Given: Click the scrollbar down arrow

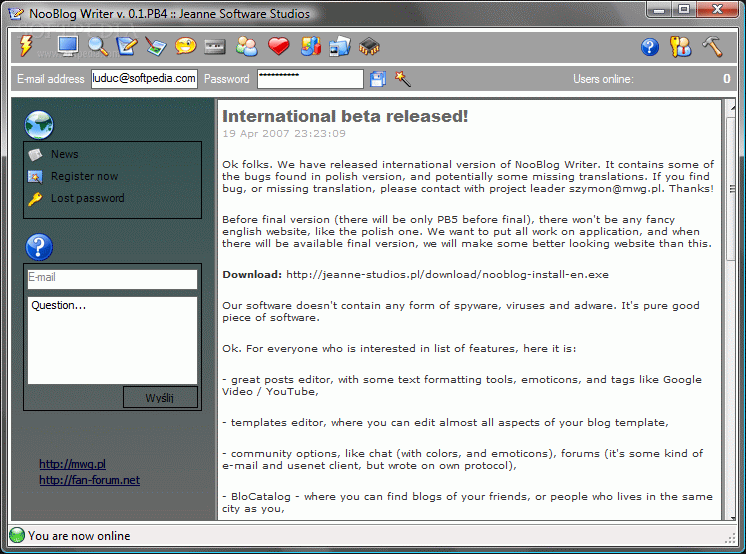Looking at the screenshot, I should 732,517.
